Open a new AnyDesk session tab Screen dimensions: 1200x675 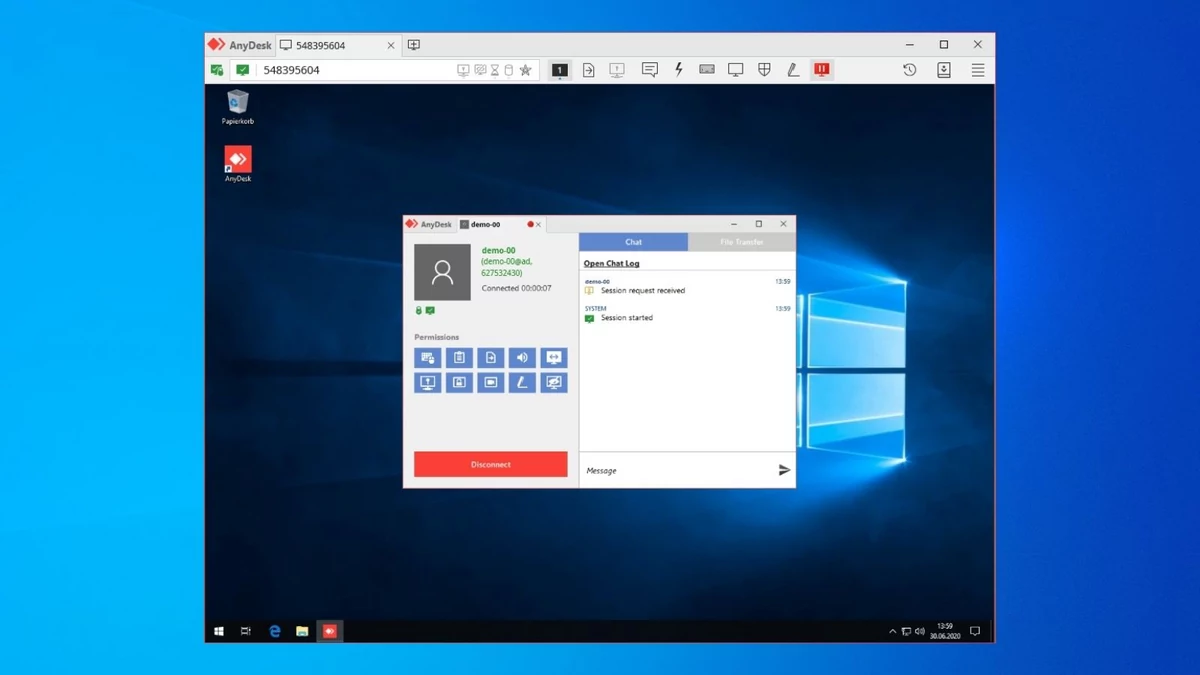coord(414,45)
